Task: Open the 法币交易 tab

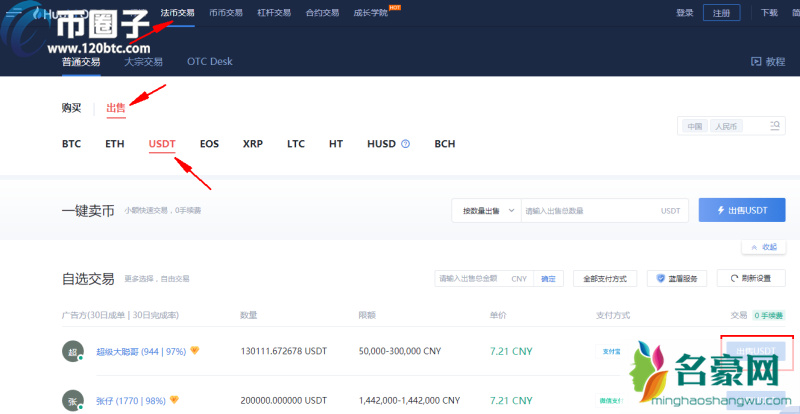Action: coord(177,13)
